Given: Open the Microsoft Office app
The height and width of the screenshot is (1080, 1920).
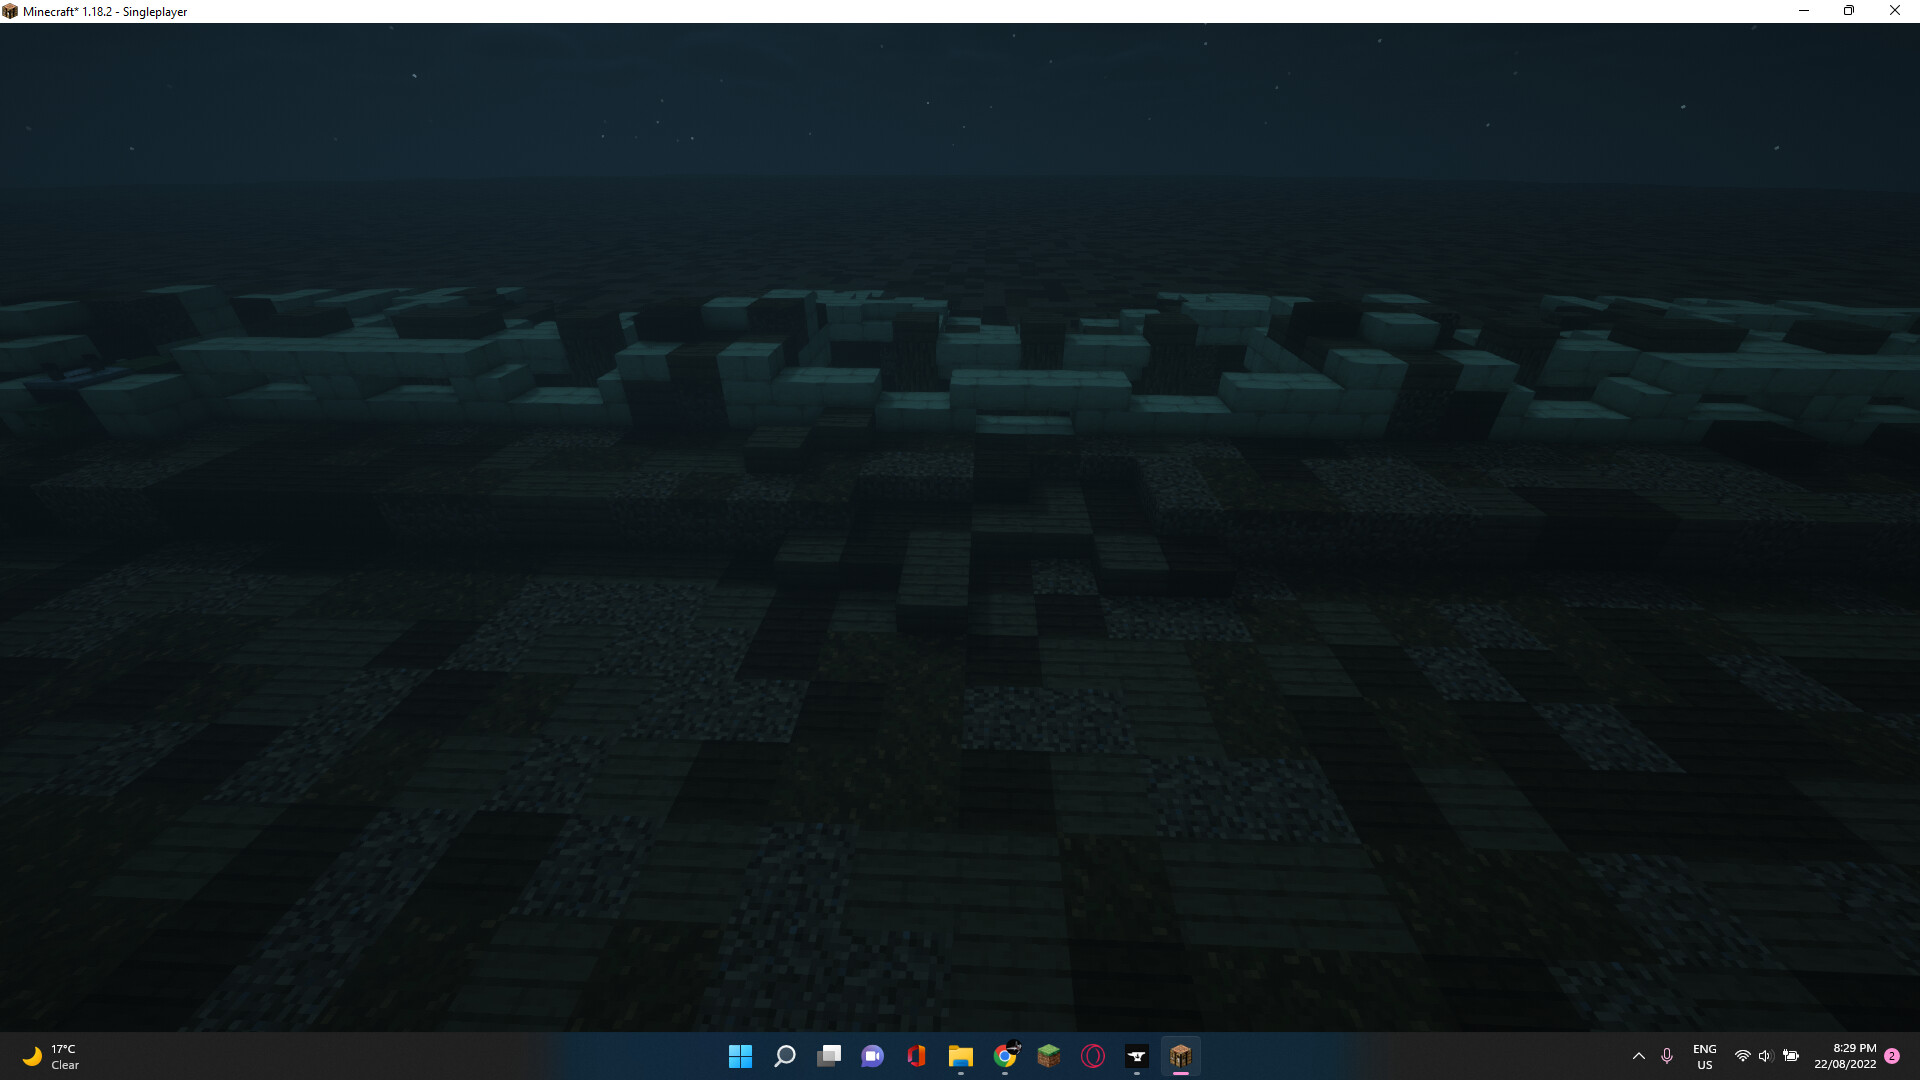Looking at the screenshot, I should 917,1056.
